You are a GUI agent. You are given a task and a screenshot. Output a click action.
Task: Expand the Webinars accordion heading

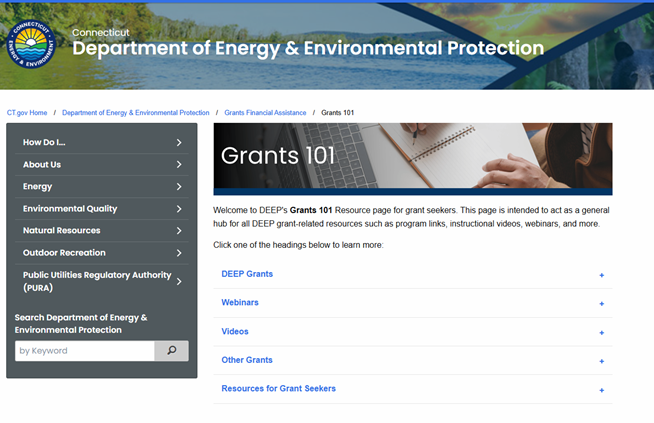[x=240, y=302]
